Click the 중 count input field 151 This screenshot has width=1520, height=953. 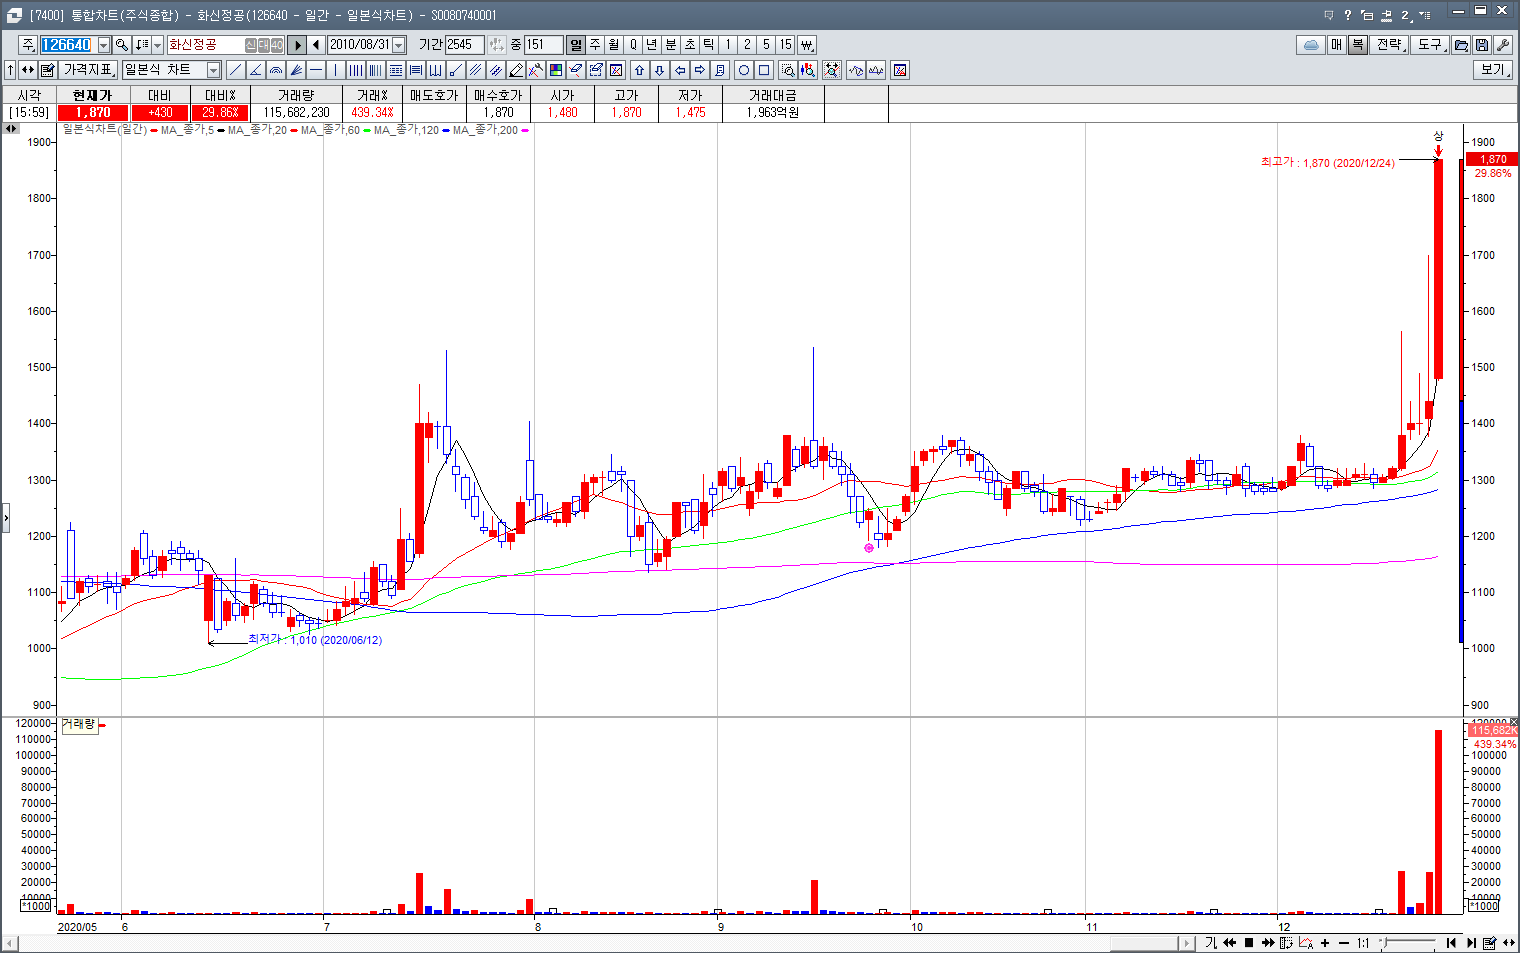(543, 45)
